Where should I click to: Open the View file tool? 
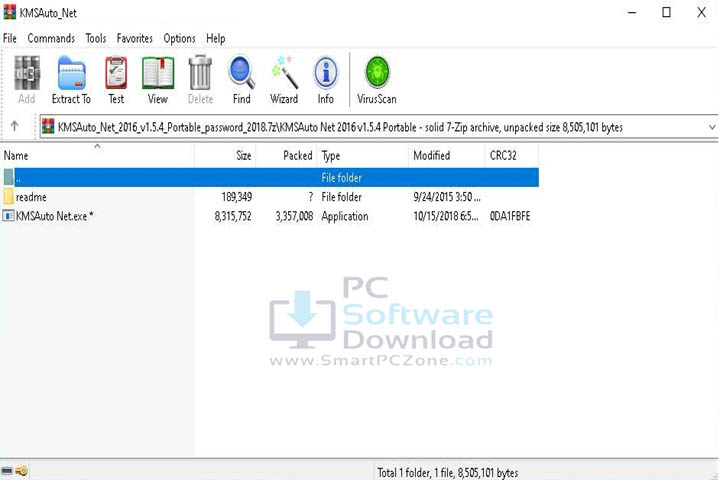pos(158,73)
